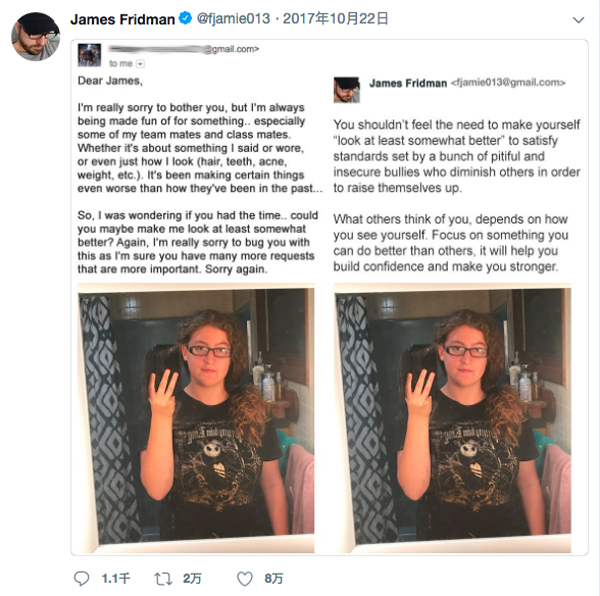Click the 1.1千 reply count
The image size is (600, 596).
tap(116, 578)
